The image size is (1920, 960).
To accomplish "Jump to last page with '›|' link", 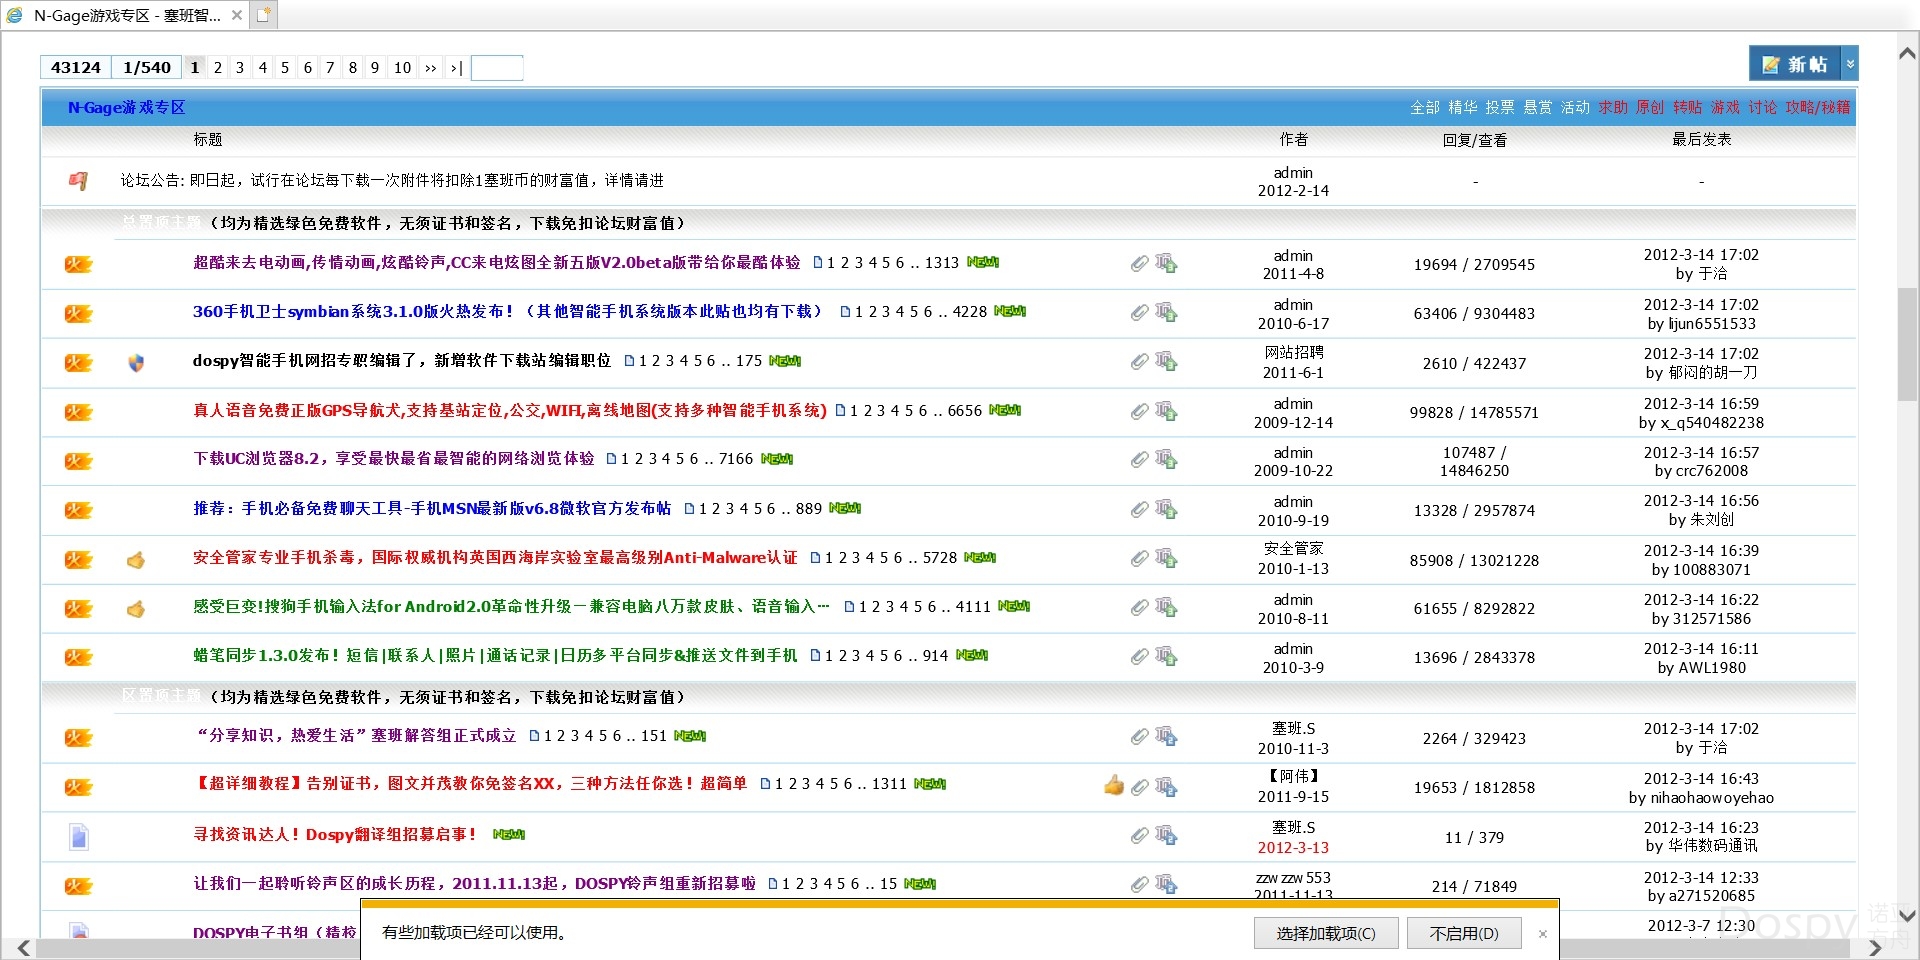I will (456, 67).
